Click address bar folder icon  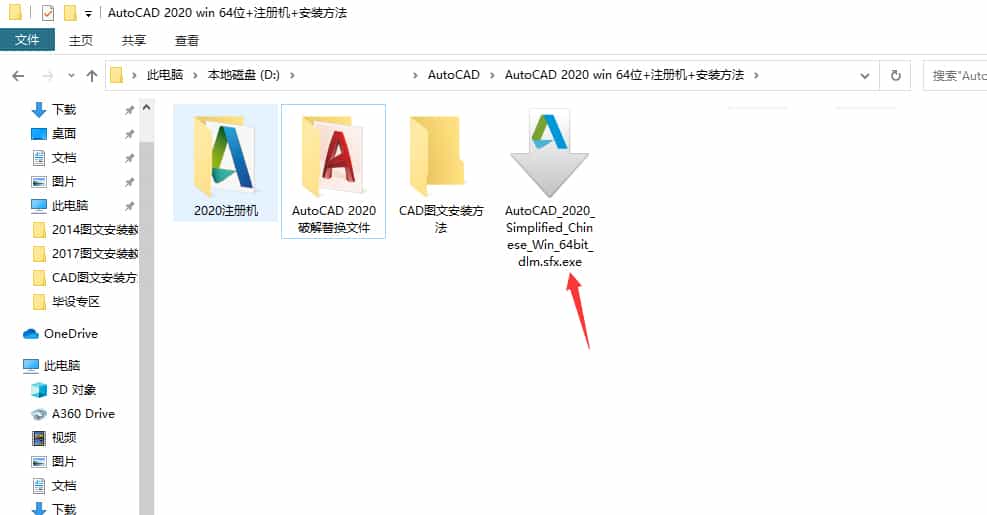click(116, 76)
